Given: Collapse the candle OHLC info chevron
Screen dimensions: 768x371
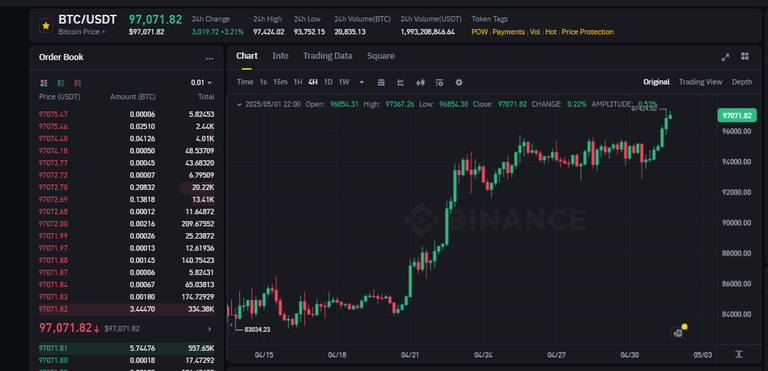Looking at the screenshot, I should (239, 104).
